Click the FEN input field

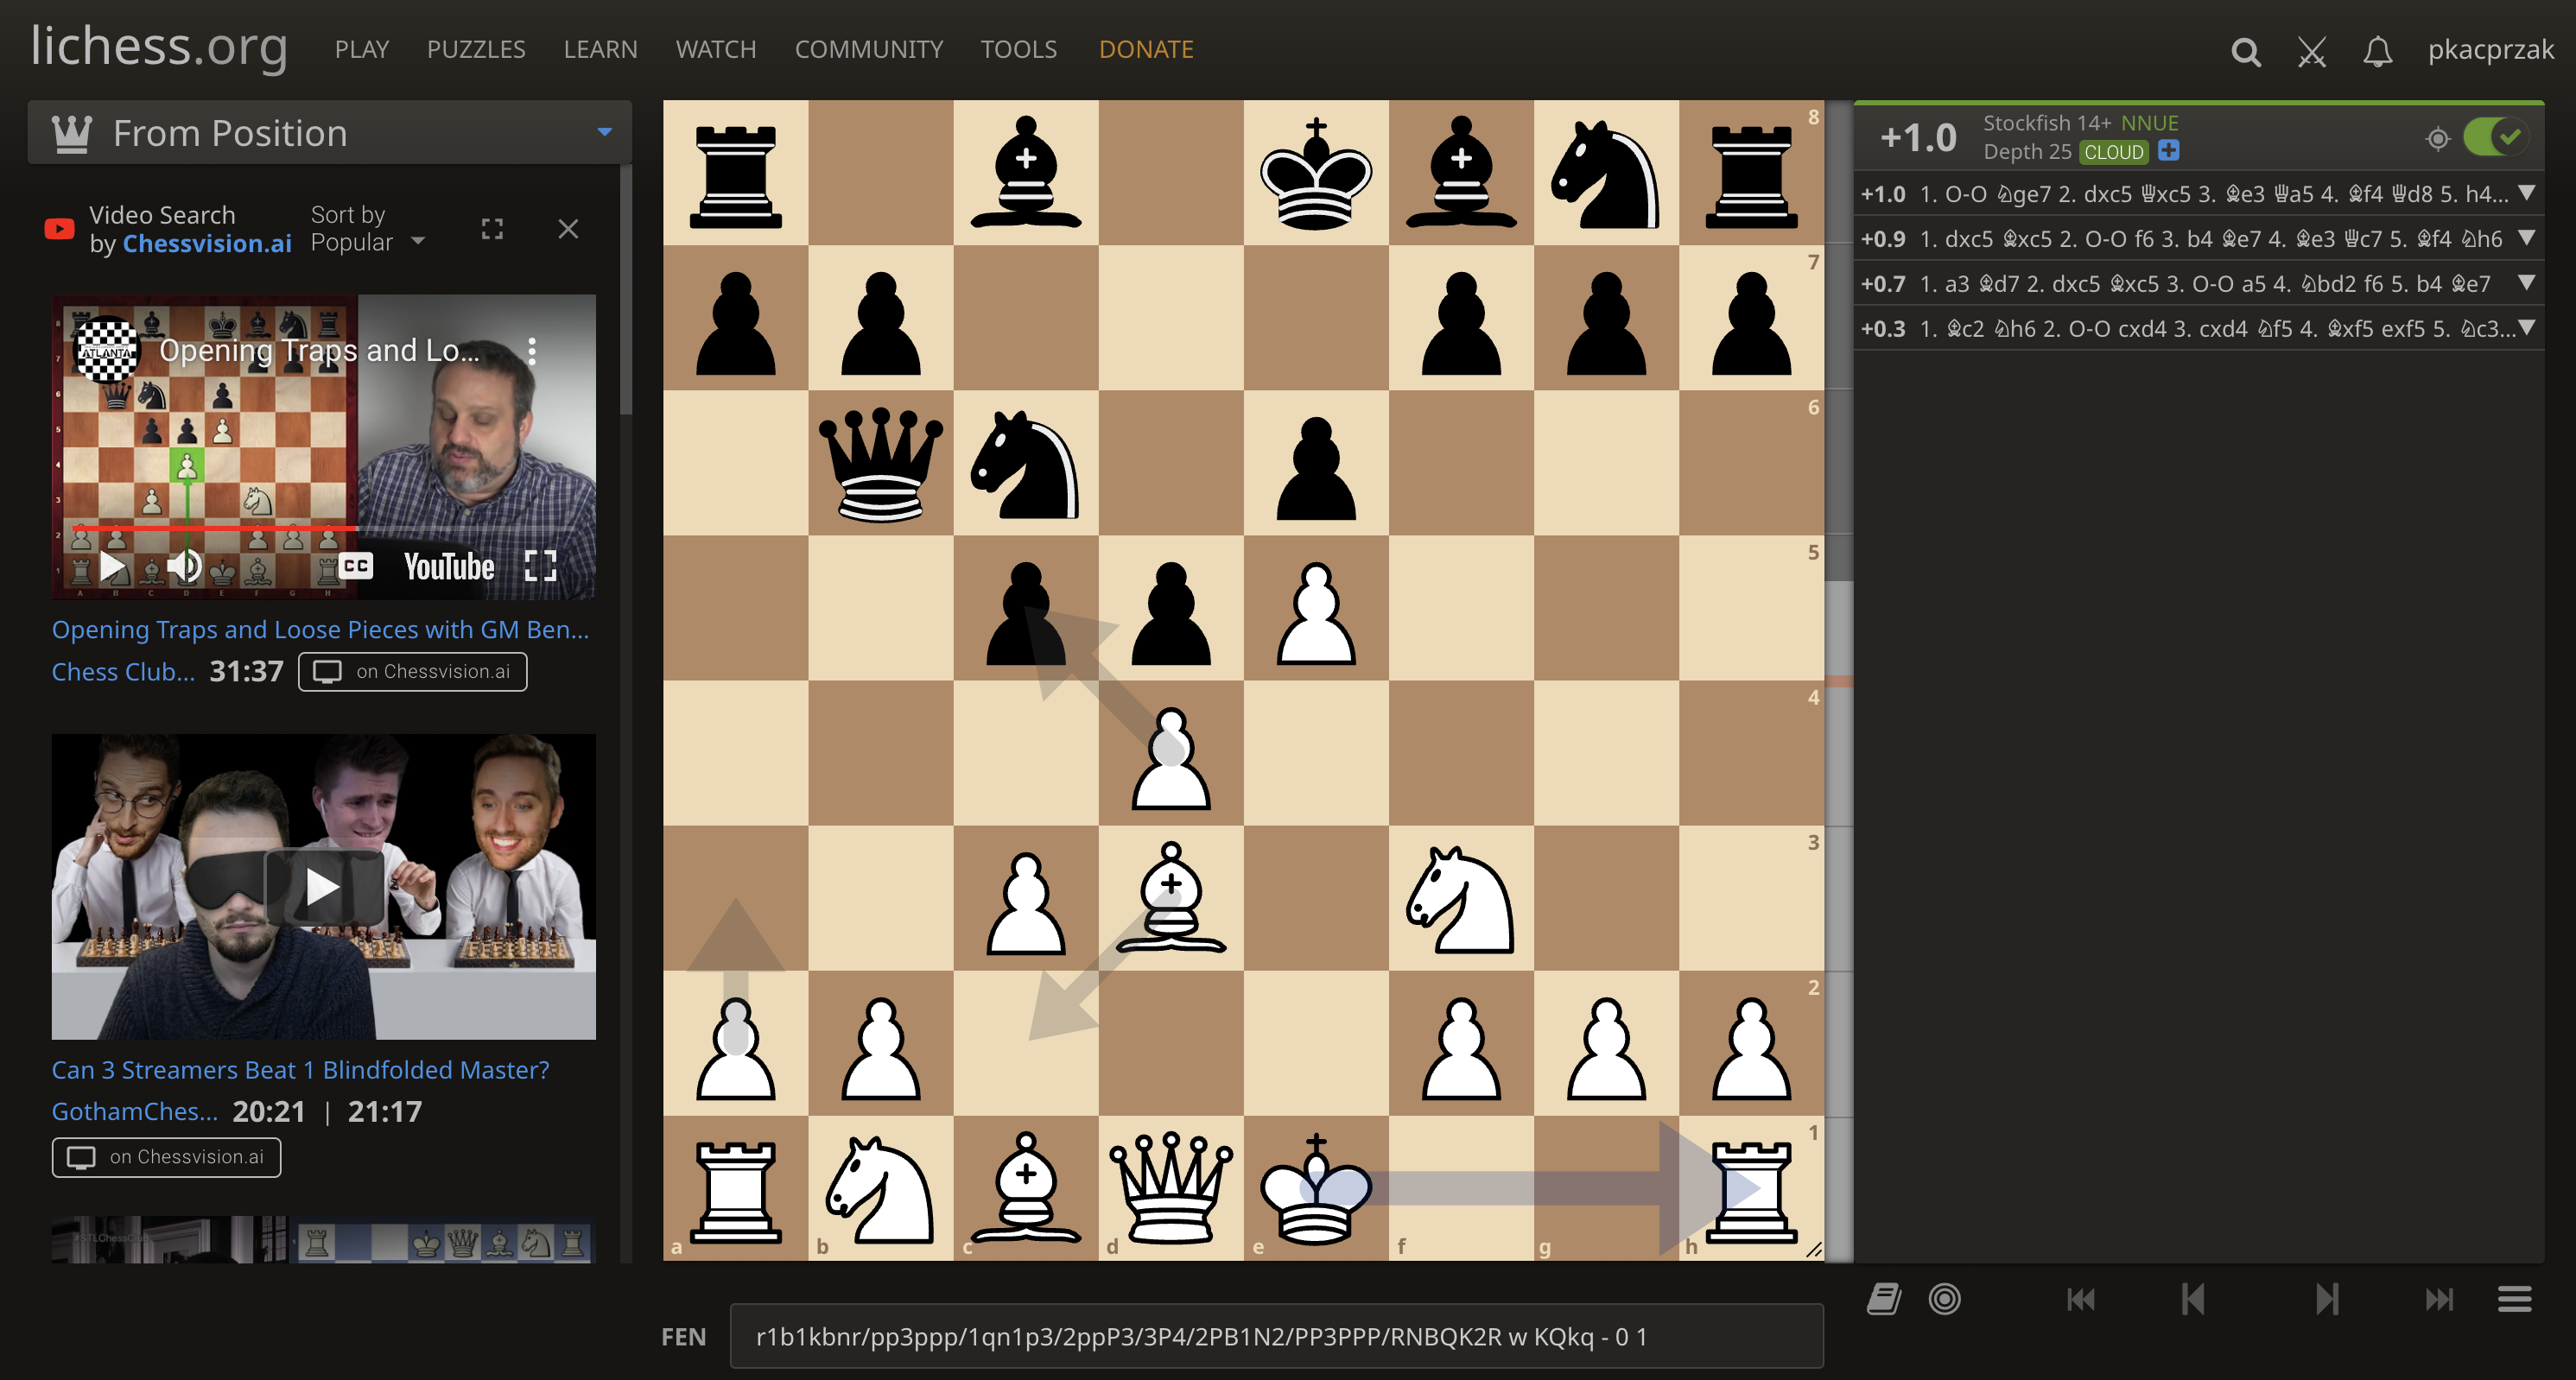tap(1288, 1334)
